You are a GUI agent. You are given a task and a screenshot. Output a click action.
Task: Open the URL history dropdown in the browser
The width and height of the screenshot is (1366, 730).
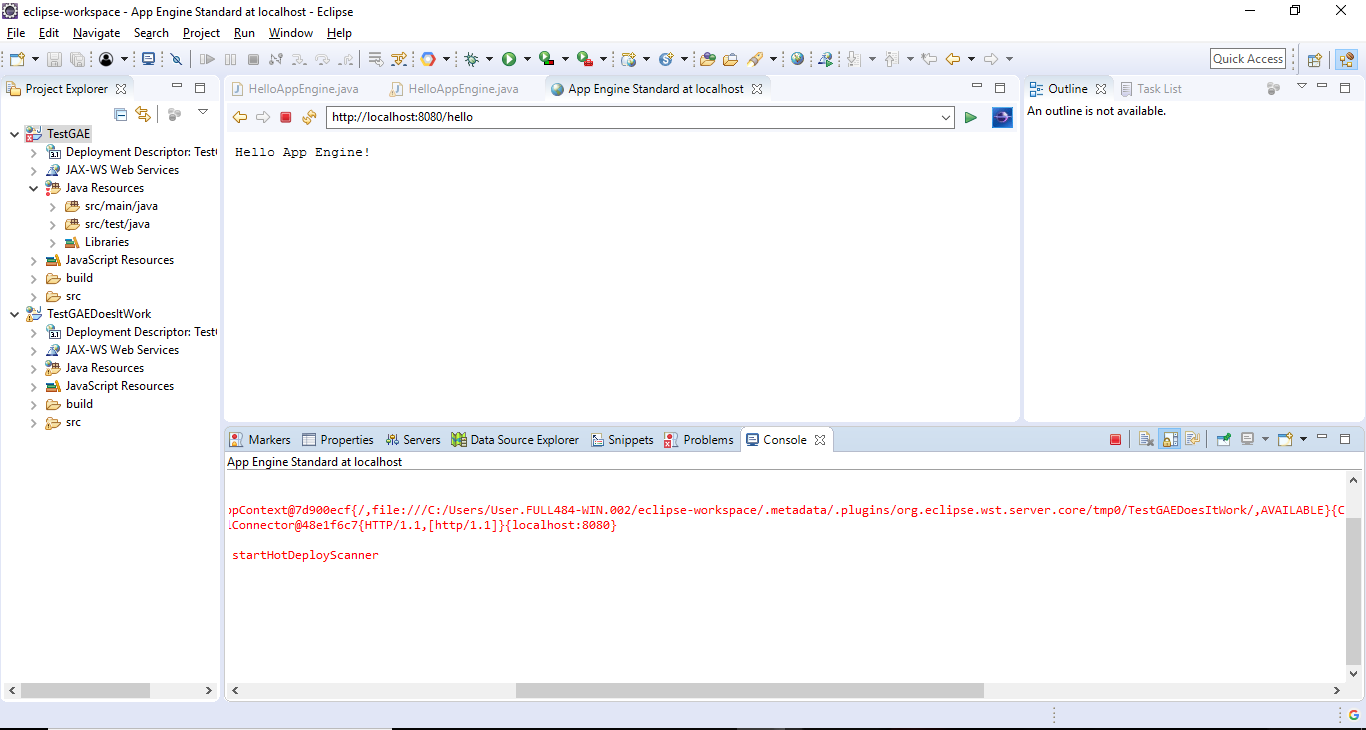(x=946, y=118)
